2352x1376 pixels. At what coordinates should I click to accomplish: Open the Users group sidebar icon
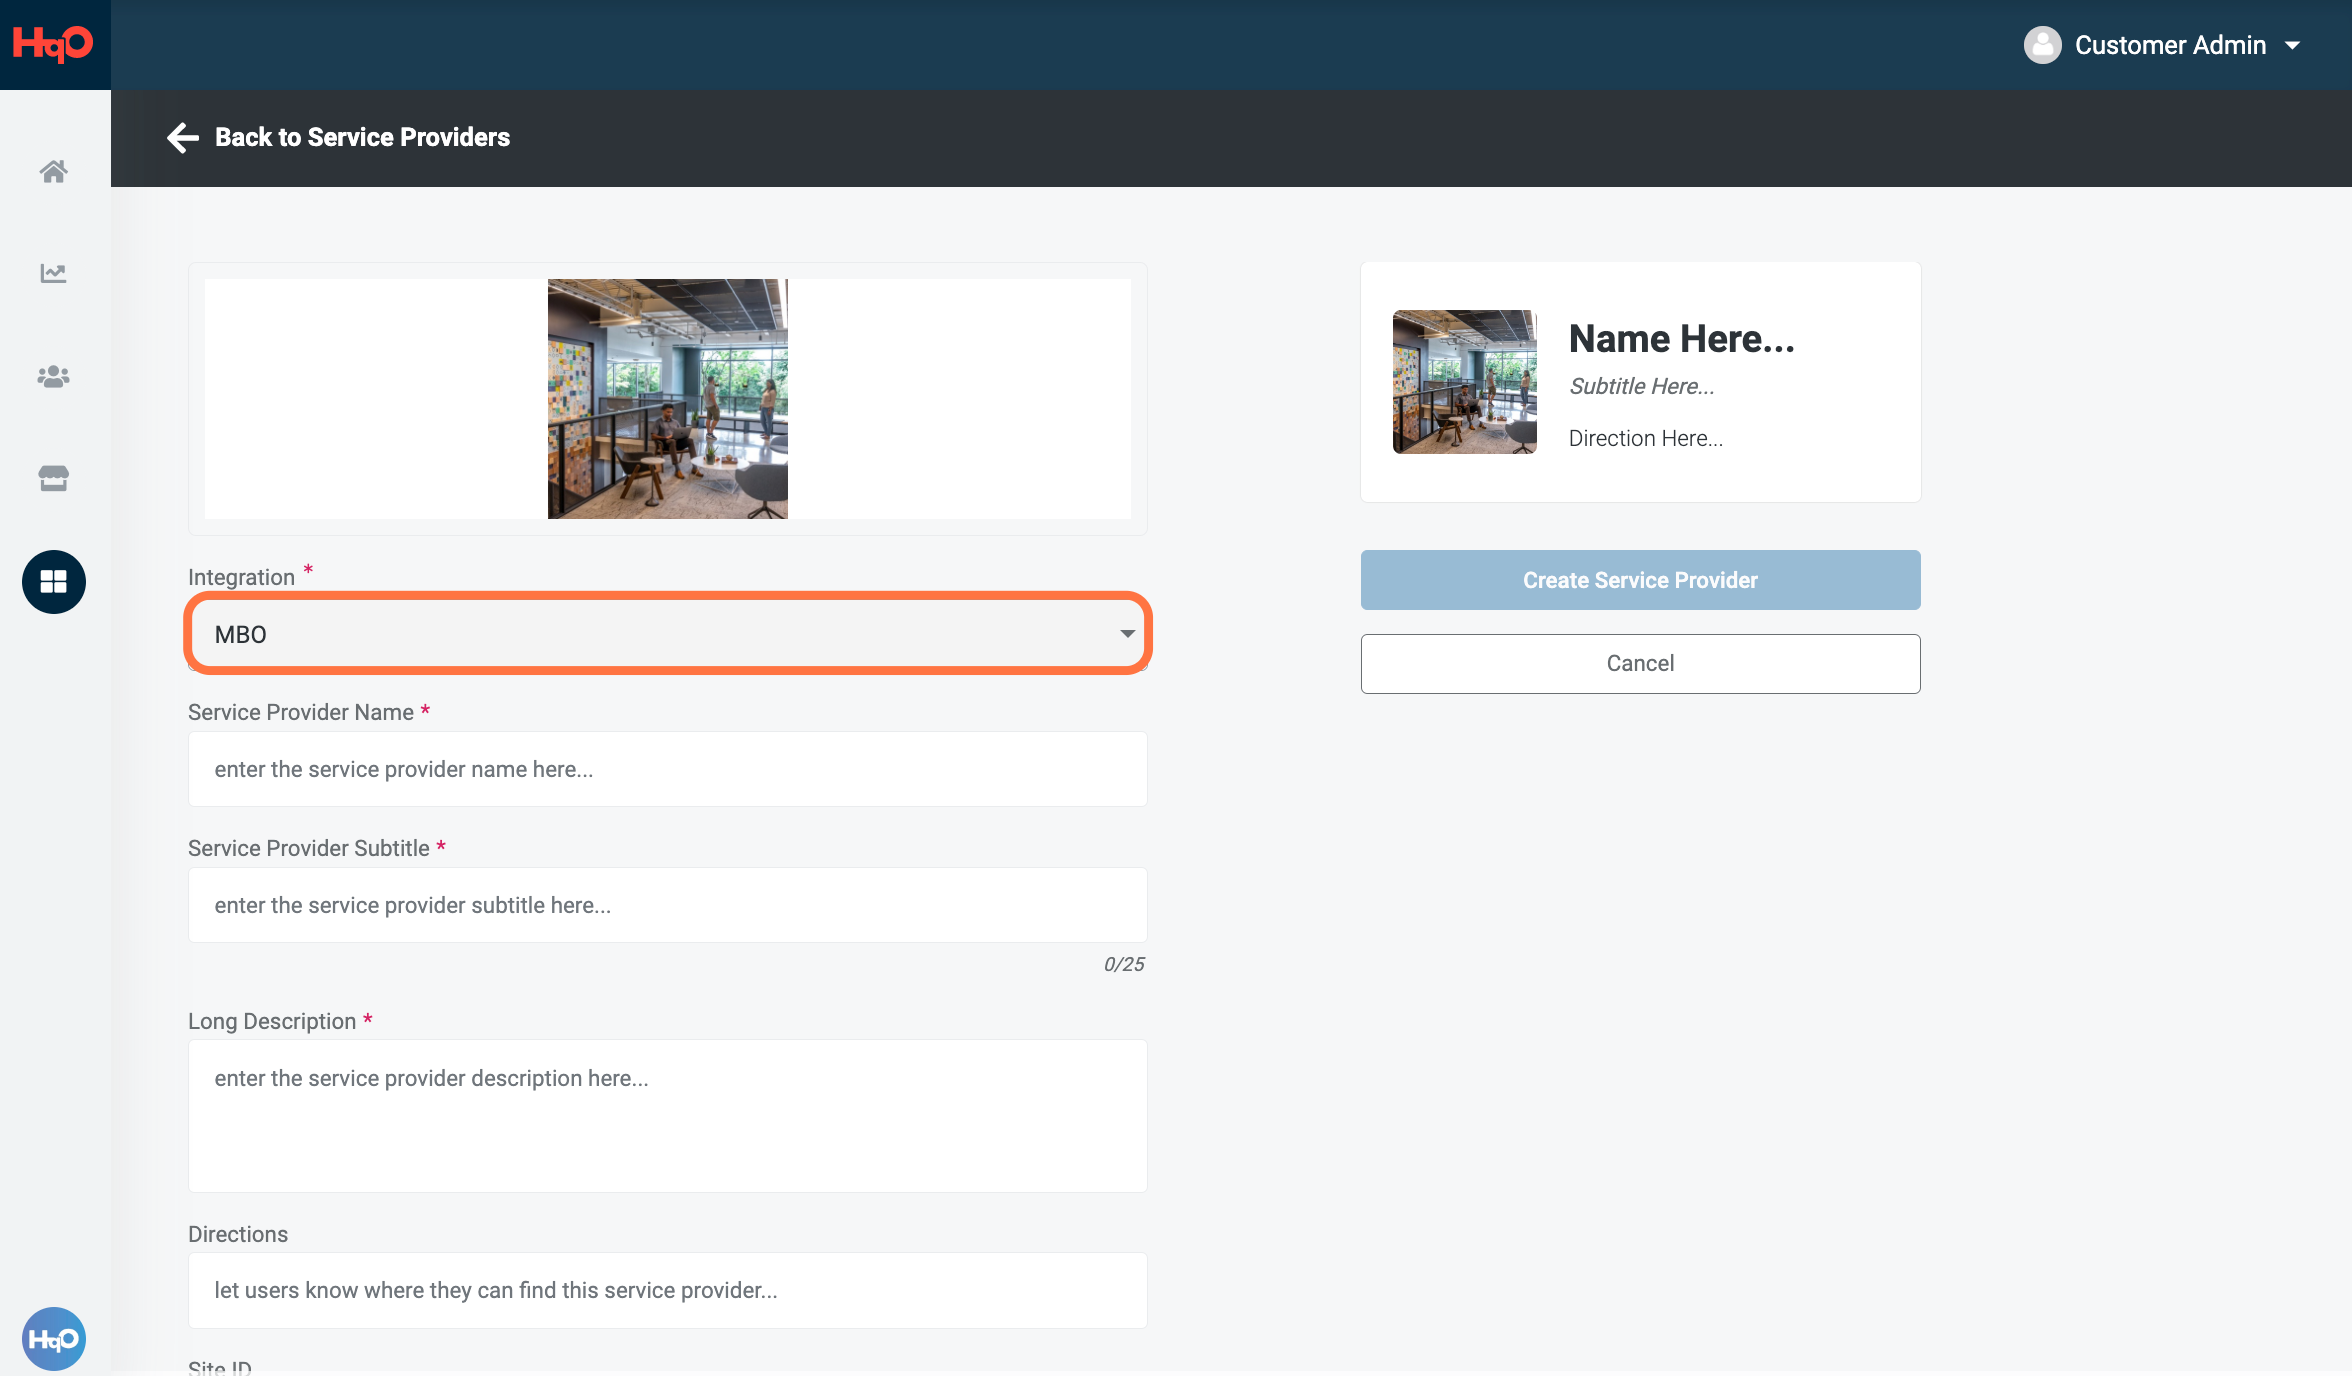coord(54,376)
